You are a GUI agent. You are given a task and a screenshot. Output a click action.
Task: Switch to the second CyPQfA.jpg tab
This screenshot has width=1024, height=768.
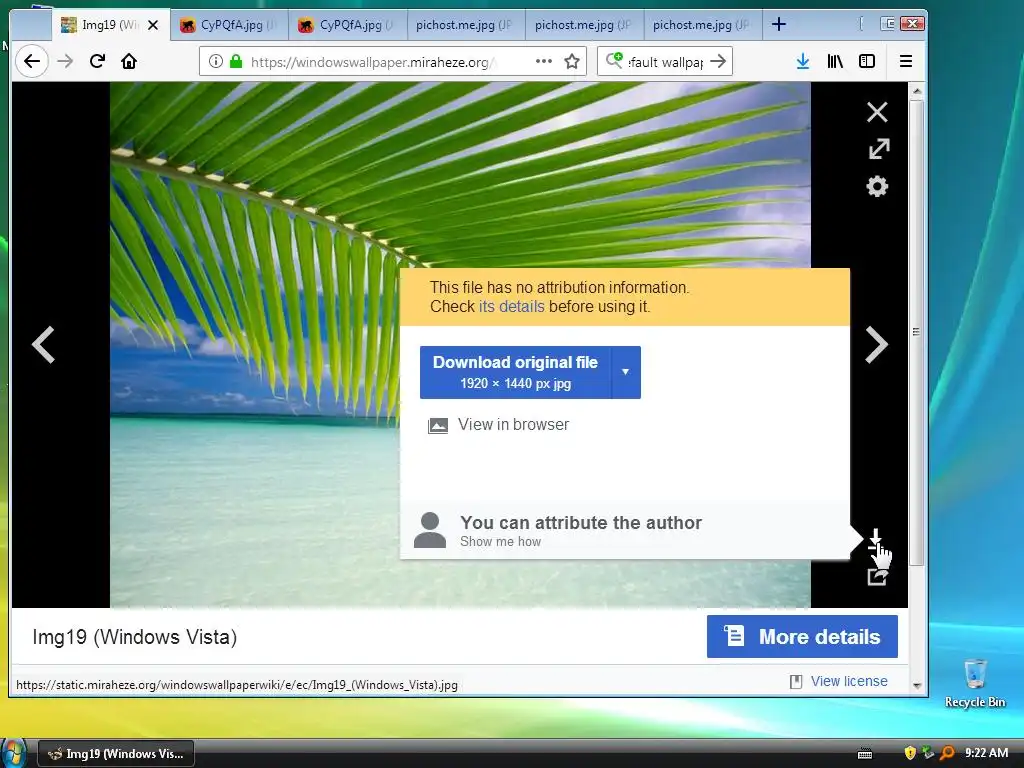click(347, 25)
